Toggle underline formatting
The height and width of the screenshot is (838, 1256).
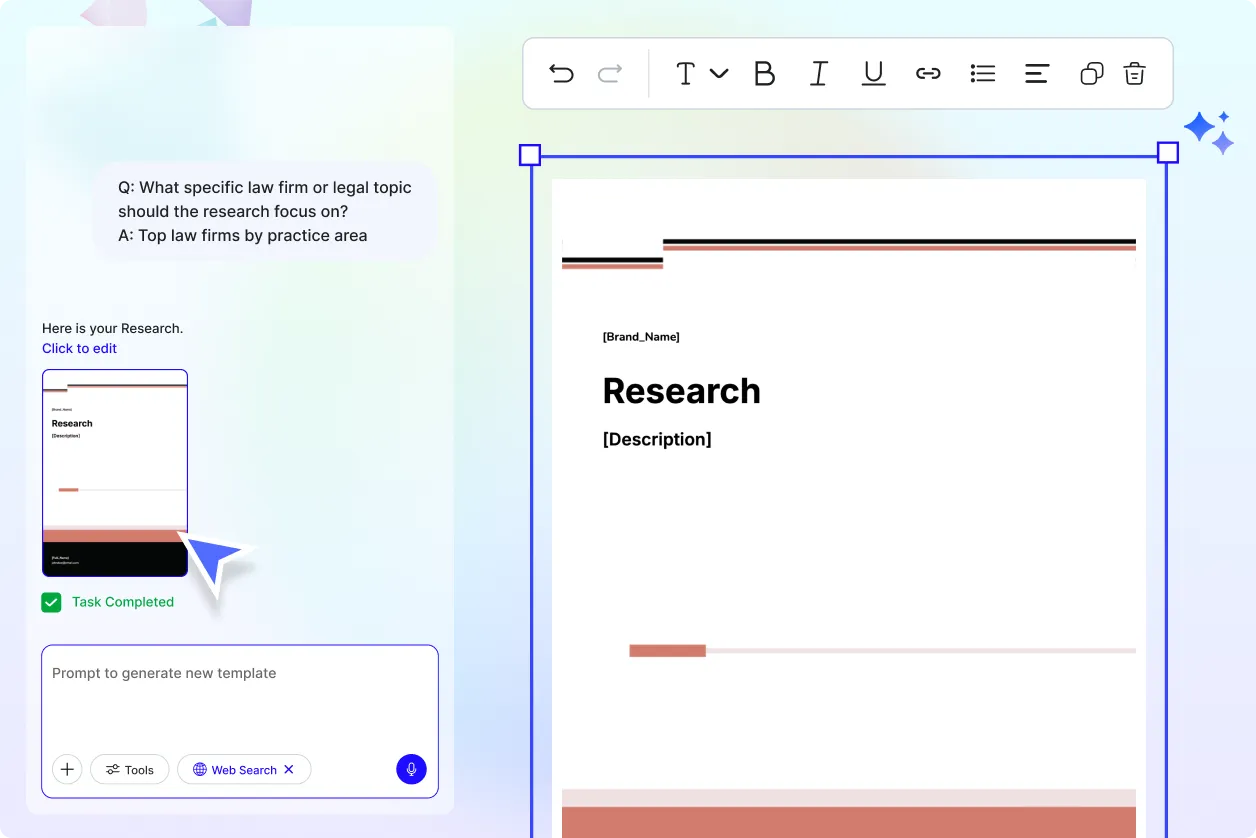coord(873,73)
